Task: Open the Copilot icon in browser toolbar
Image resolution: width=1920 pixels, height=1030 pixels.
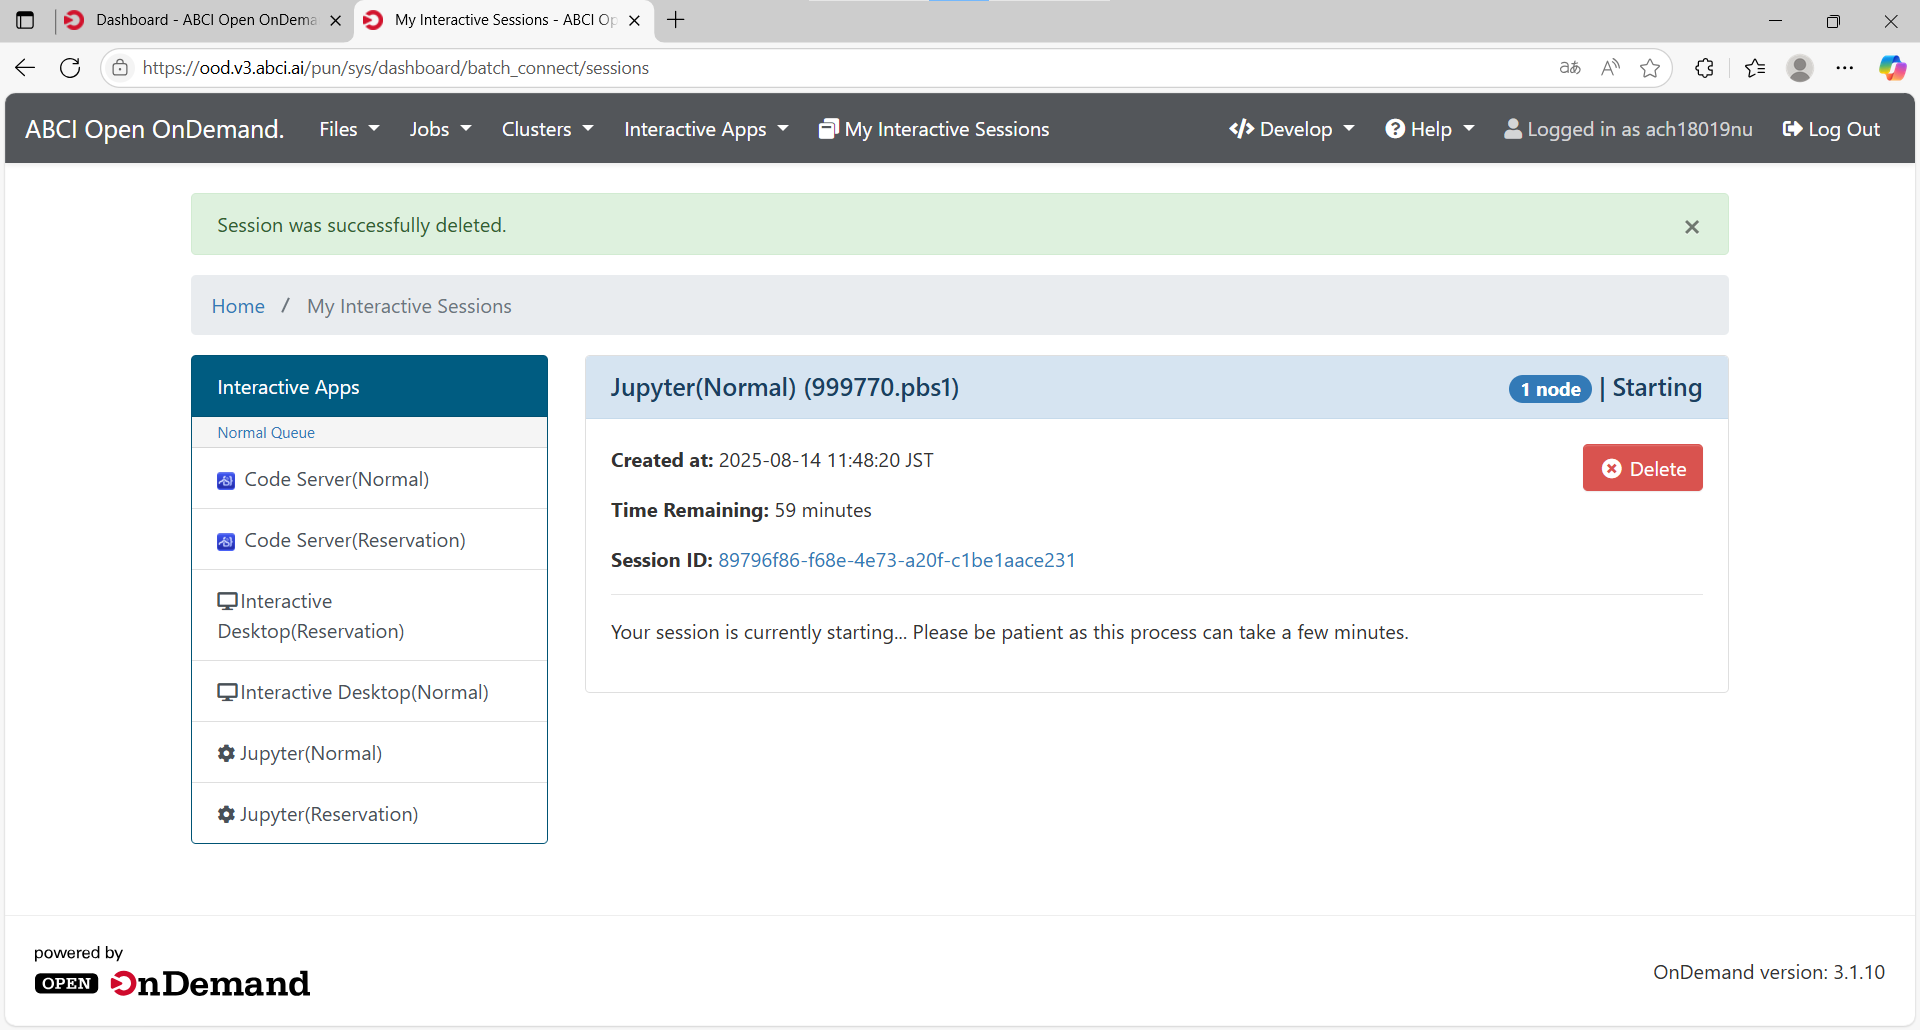Action: click(1892, 68)
